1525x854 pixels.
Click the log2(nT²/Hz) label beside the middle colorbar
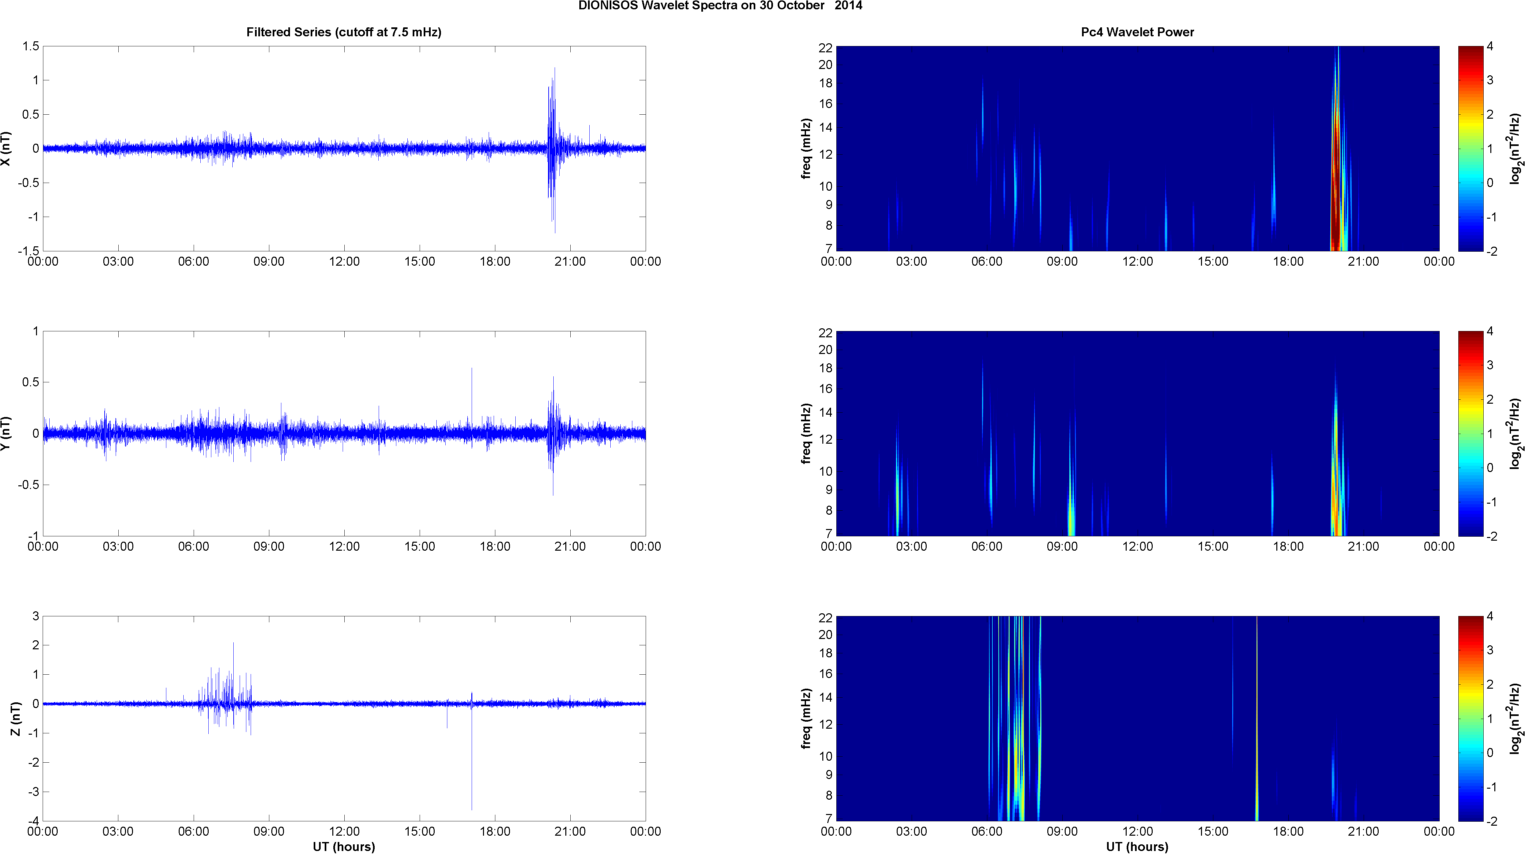coord(1516,433)
